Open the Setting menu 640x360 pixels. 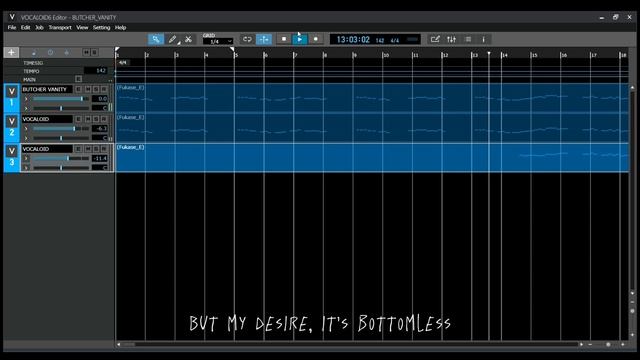pos(101,27)
